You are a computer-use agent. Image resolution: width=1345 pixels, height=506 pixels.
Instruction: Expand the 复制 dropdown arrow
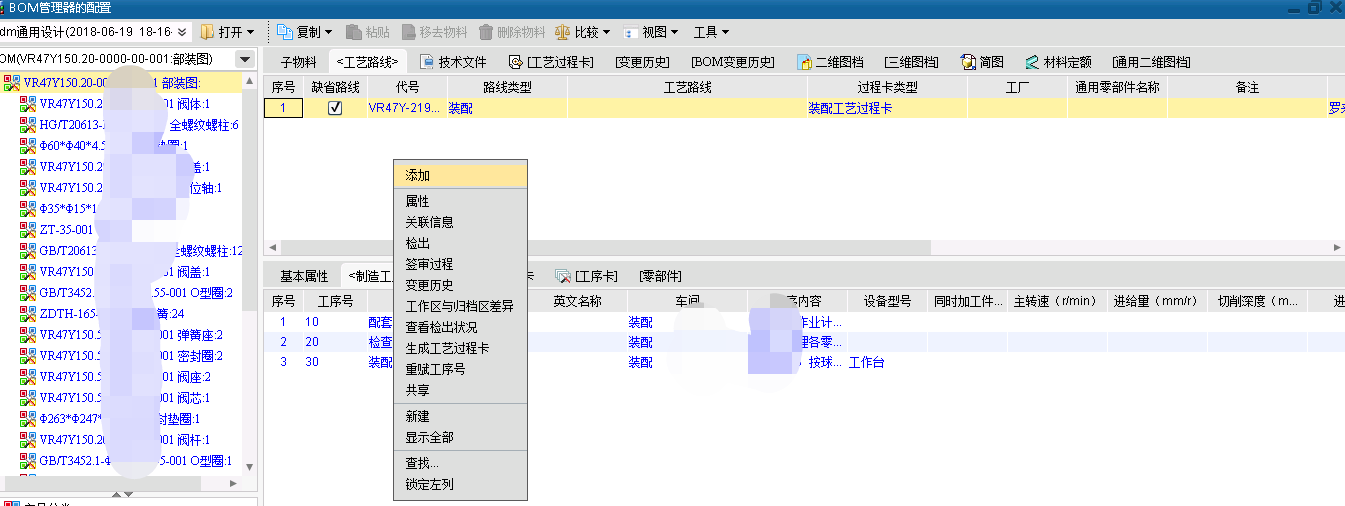click(328, 33)
